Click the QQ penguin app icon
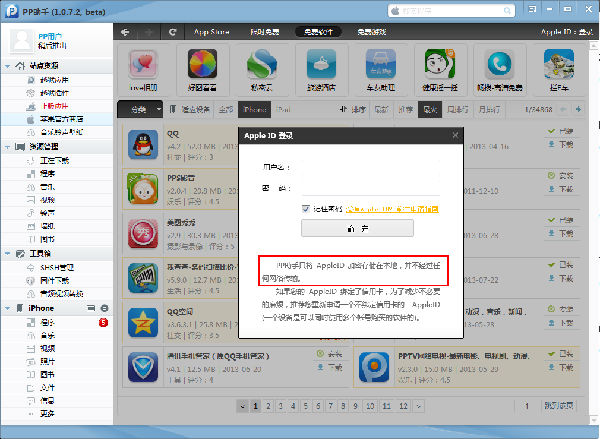Viewport: 600px width, 439px height. pos(143,144)
